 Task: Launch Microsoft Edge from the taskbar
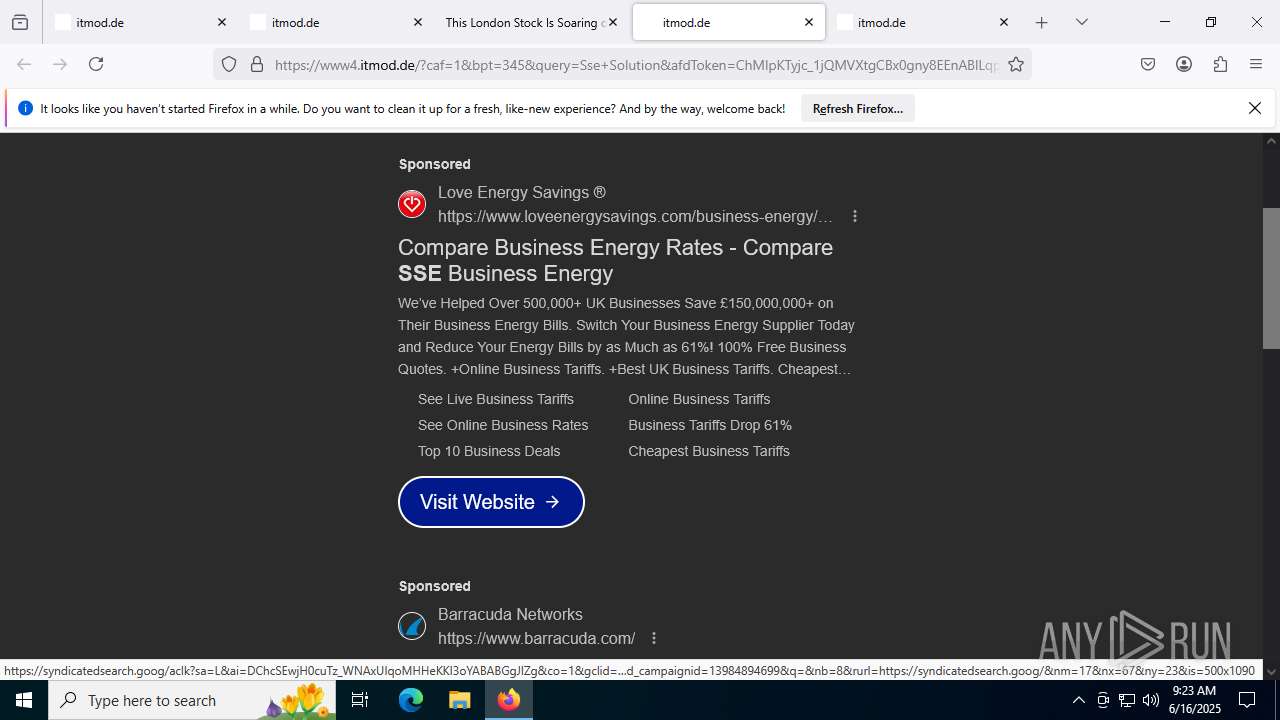[x=411, y=700]
